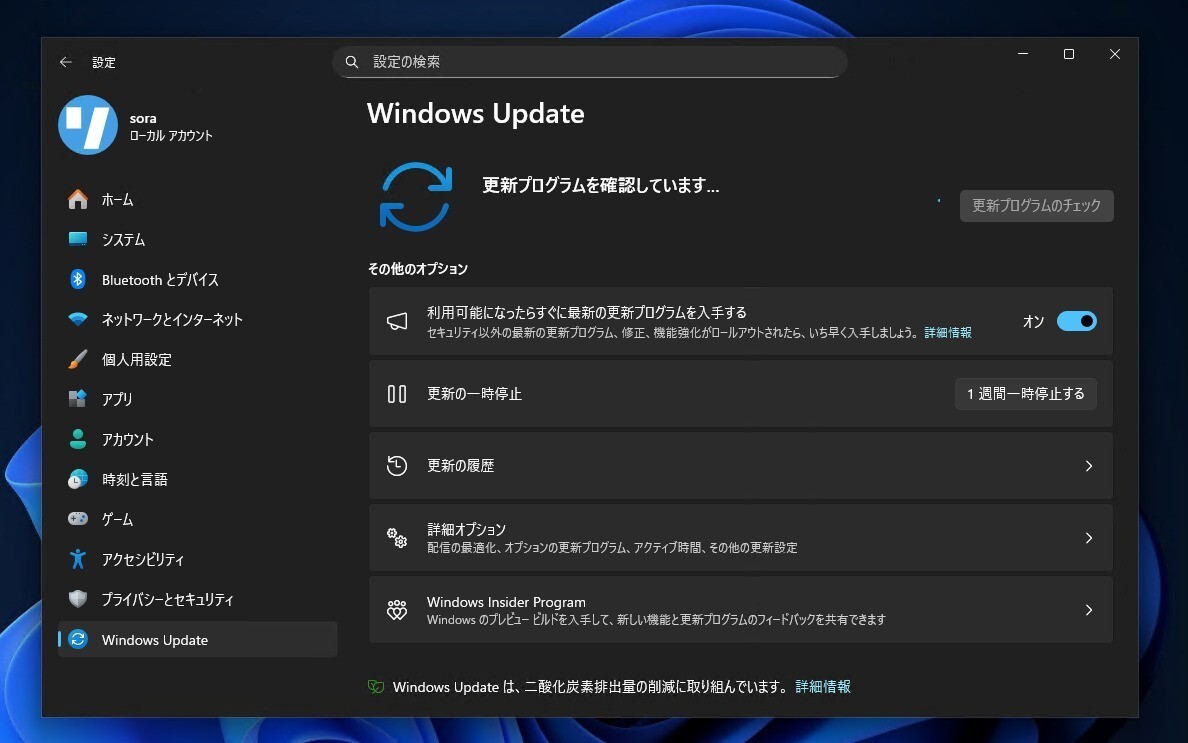Click the Bluetooth icon in sidebar
The width and height of the screenshot is (1188, 743).
click(77, 279)
